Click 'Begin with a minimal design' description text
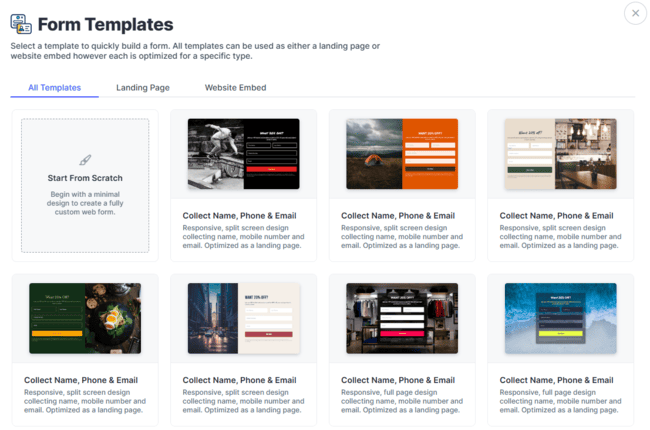 [85, 203]
